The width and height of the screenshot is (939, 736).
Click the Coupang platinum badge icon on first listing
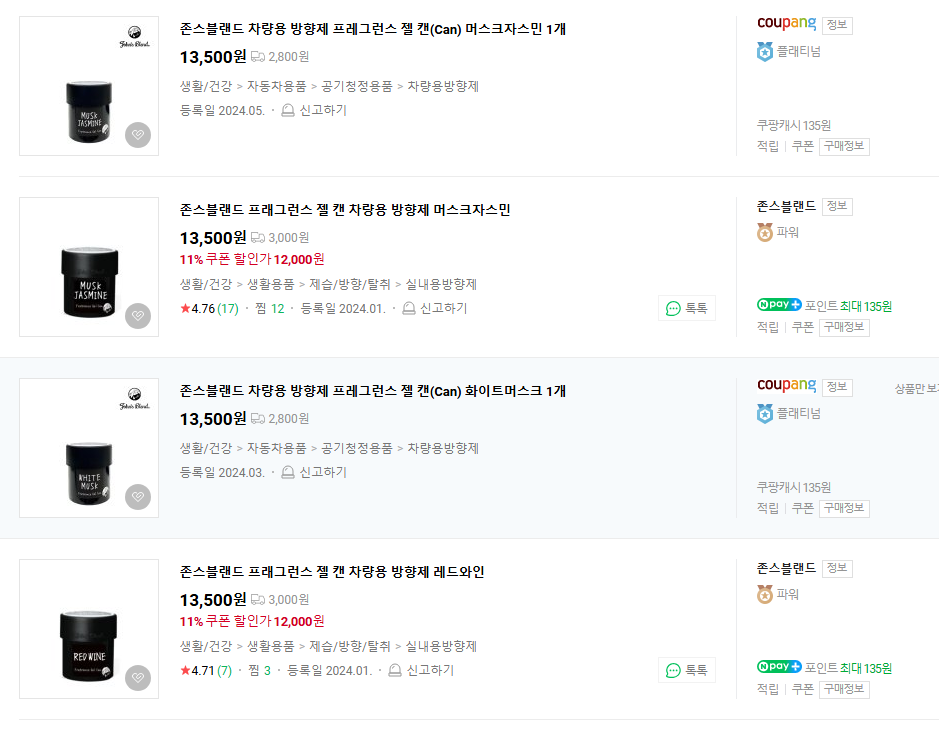point(765,52)
